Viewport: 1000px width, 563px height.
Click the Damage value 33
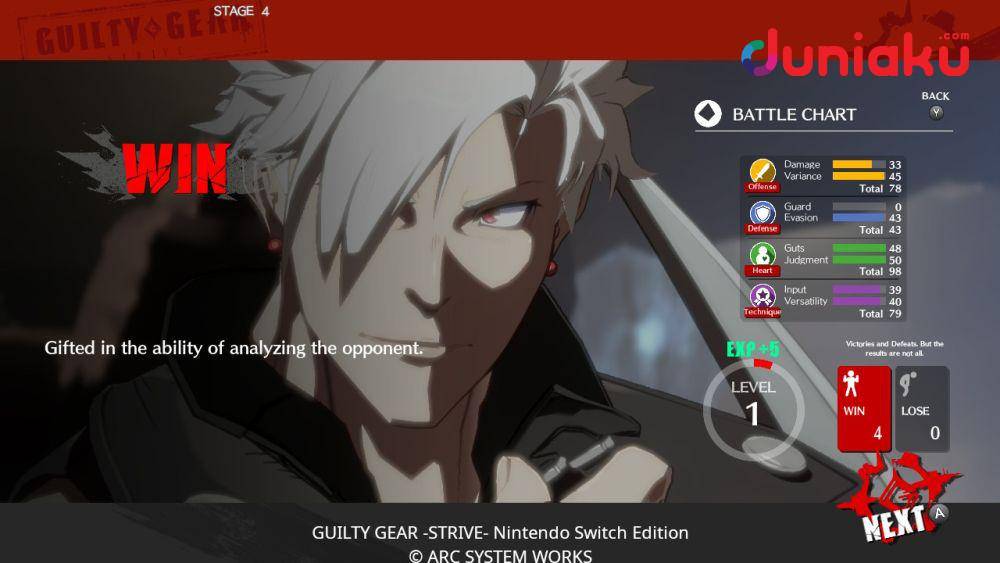tap(895, 165)
